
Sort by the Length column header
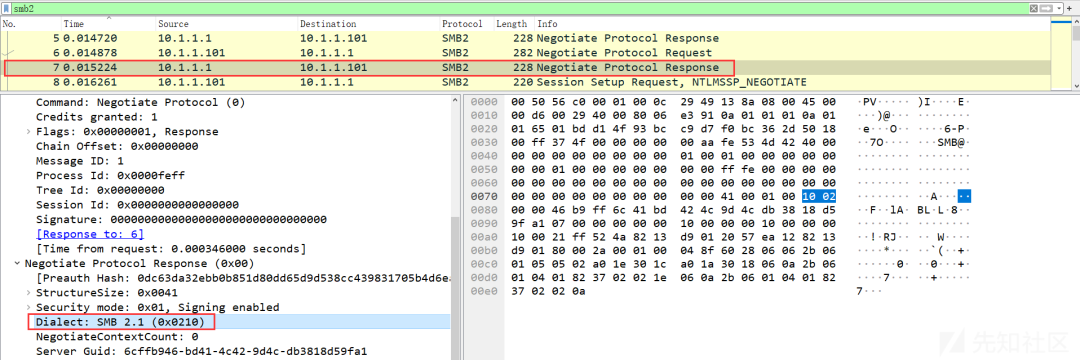point(512,24)
